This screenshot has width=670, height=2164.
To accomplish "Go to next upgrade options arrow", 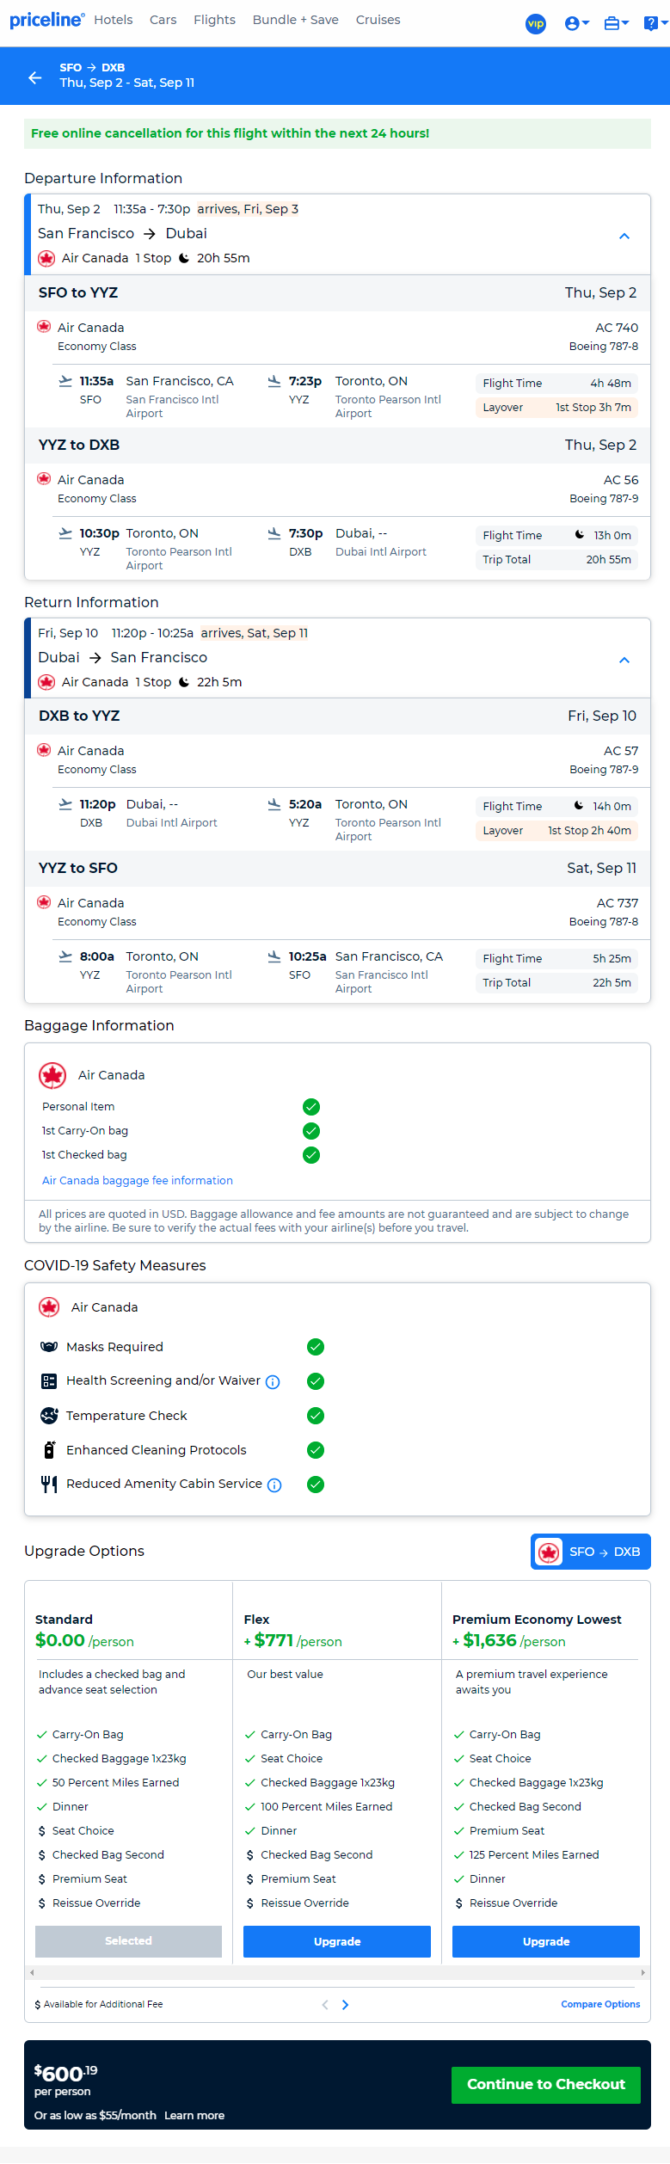I will coord(346,2005).
